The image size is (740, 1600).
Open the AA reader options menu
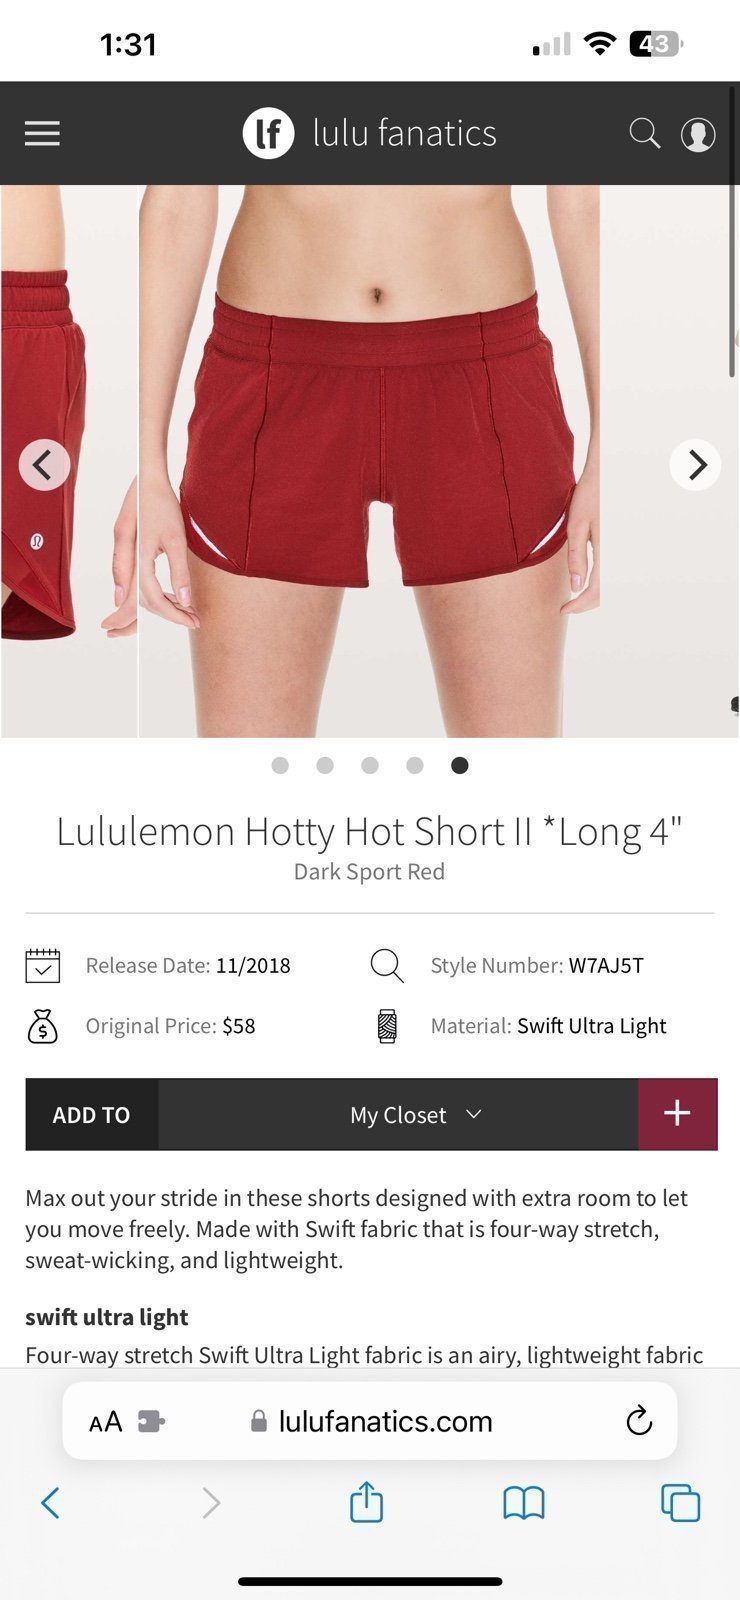[105, 1422]
